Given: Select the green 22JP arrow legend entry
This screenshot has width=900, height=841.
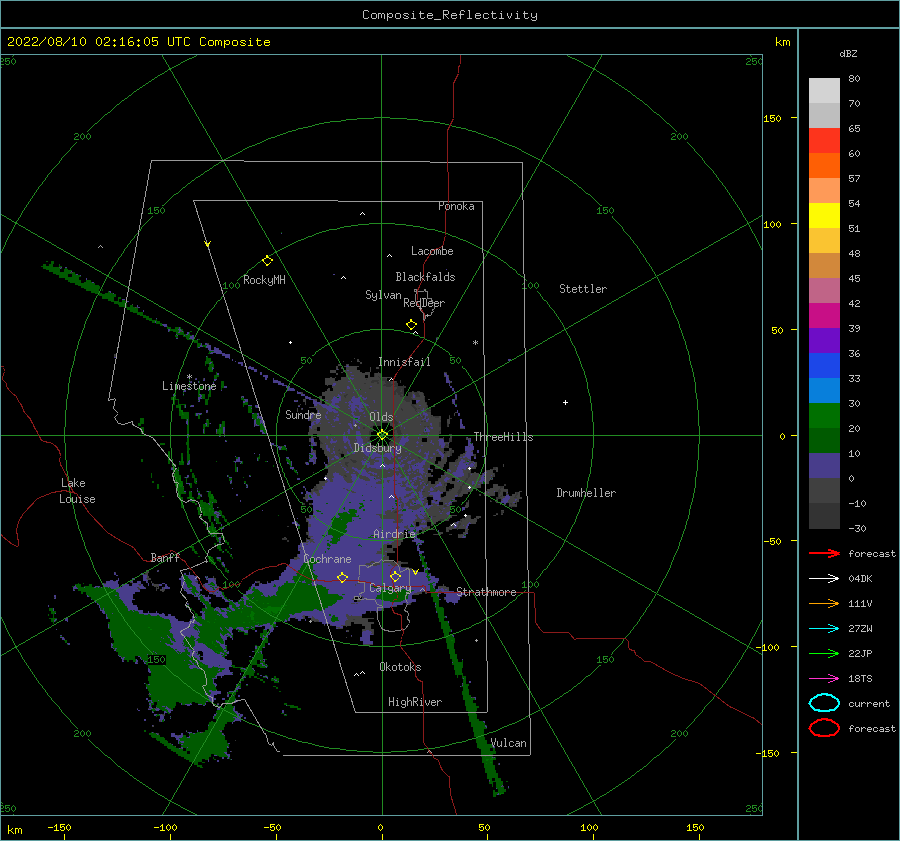Looking at the screenshot, I should [825, 653].
